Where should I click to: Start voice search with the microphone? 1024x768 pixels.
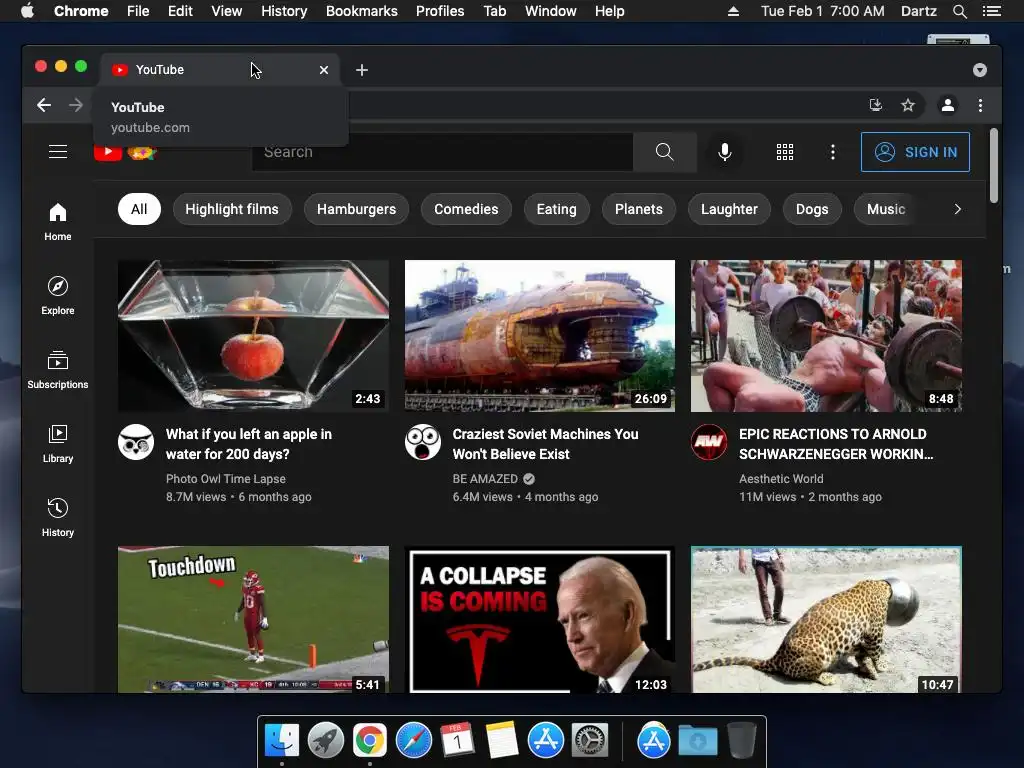[724, 152]
